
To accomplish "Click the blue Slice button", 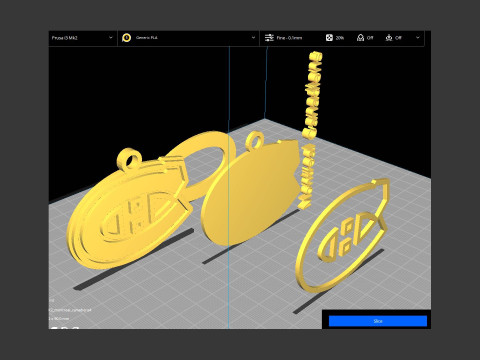I will pos(378,321).
